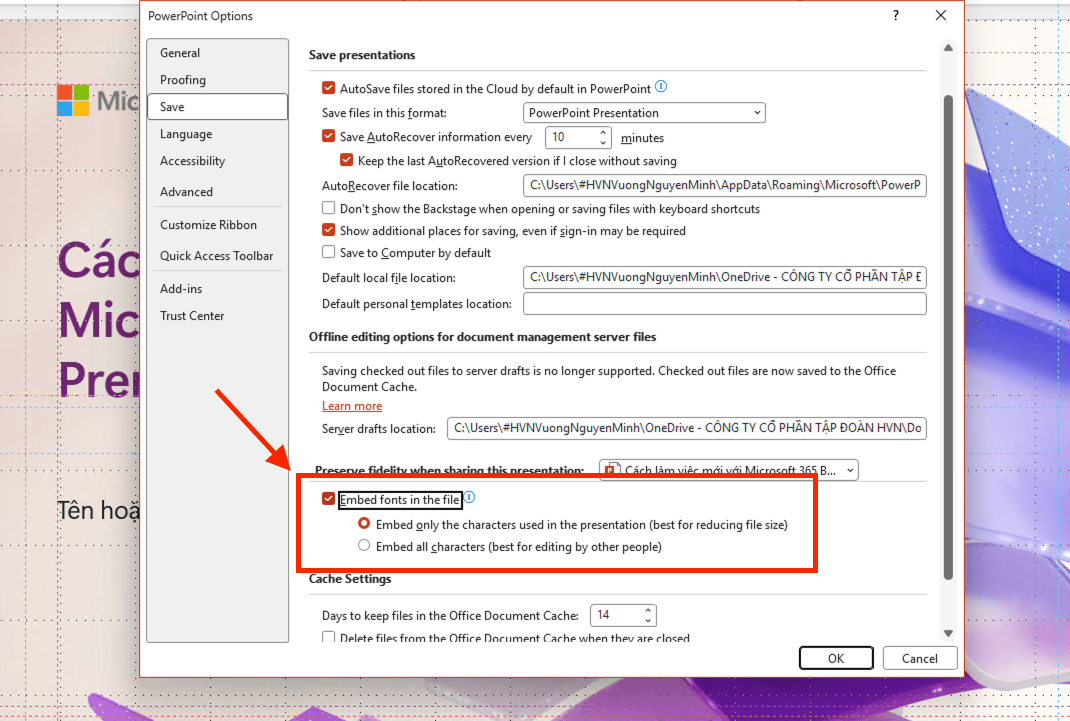Click the info icon next to AutoSave option
1070x721 pixels.
pos(661,87)
